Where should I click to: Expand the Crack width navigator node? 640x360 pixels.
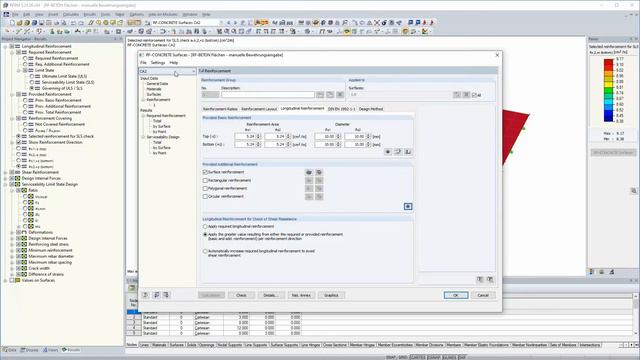pos(12,269)
